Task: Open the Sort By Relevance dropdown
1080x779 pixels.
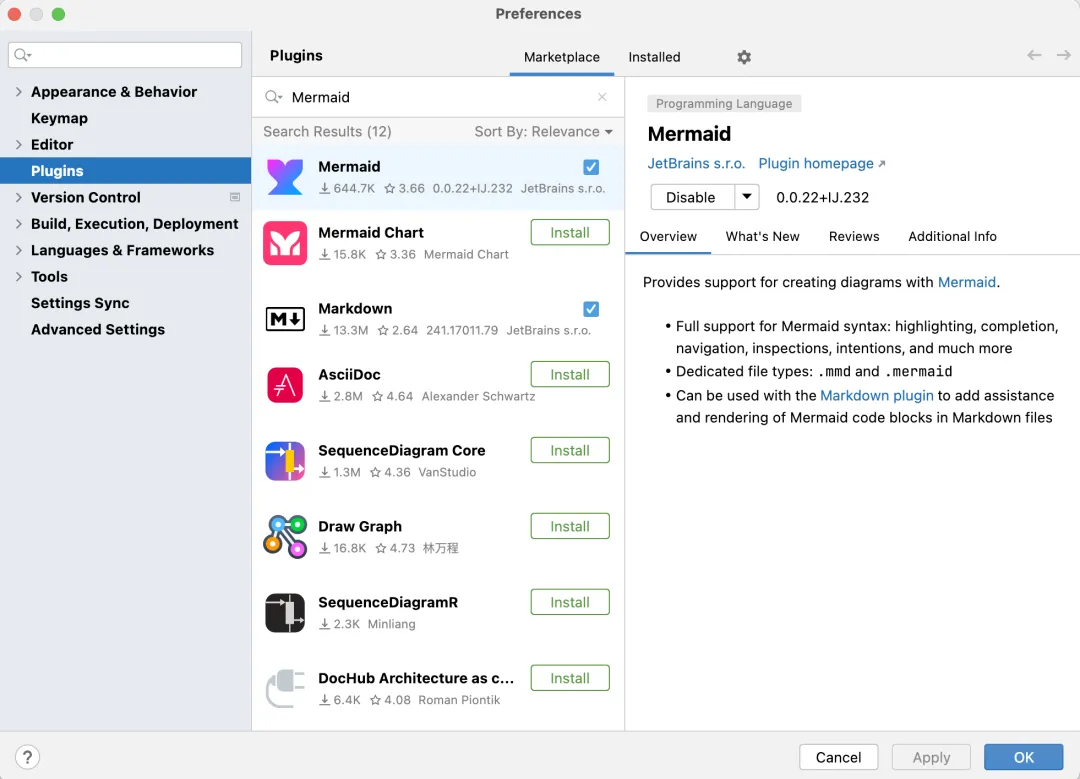Action: [543, 132]
